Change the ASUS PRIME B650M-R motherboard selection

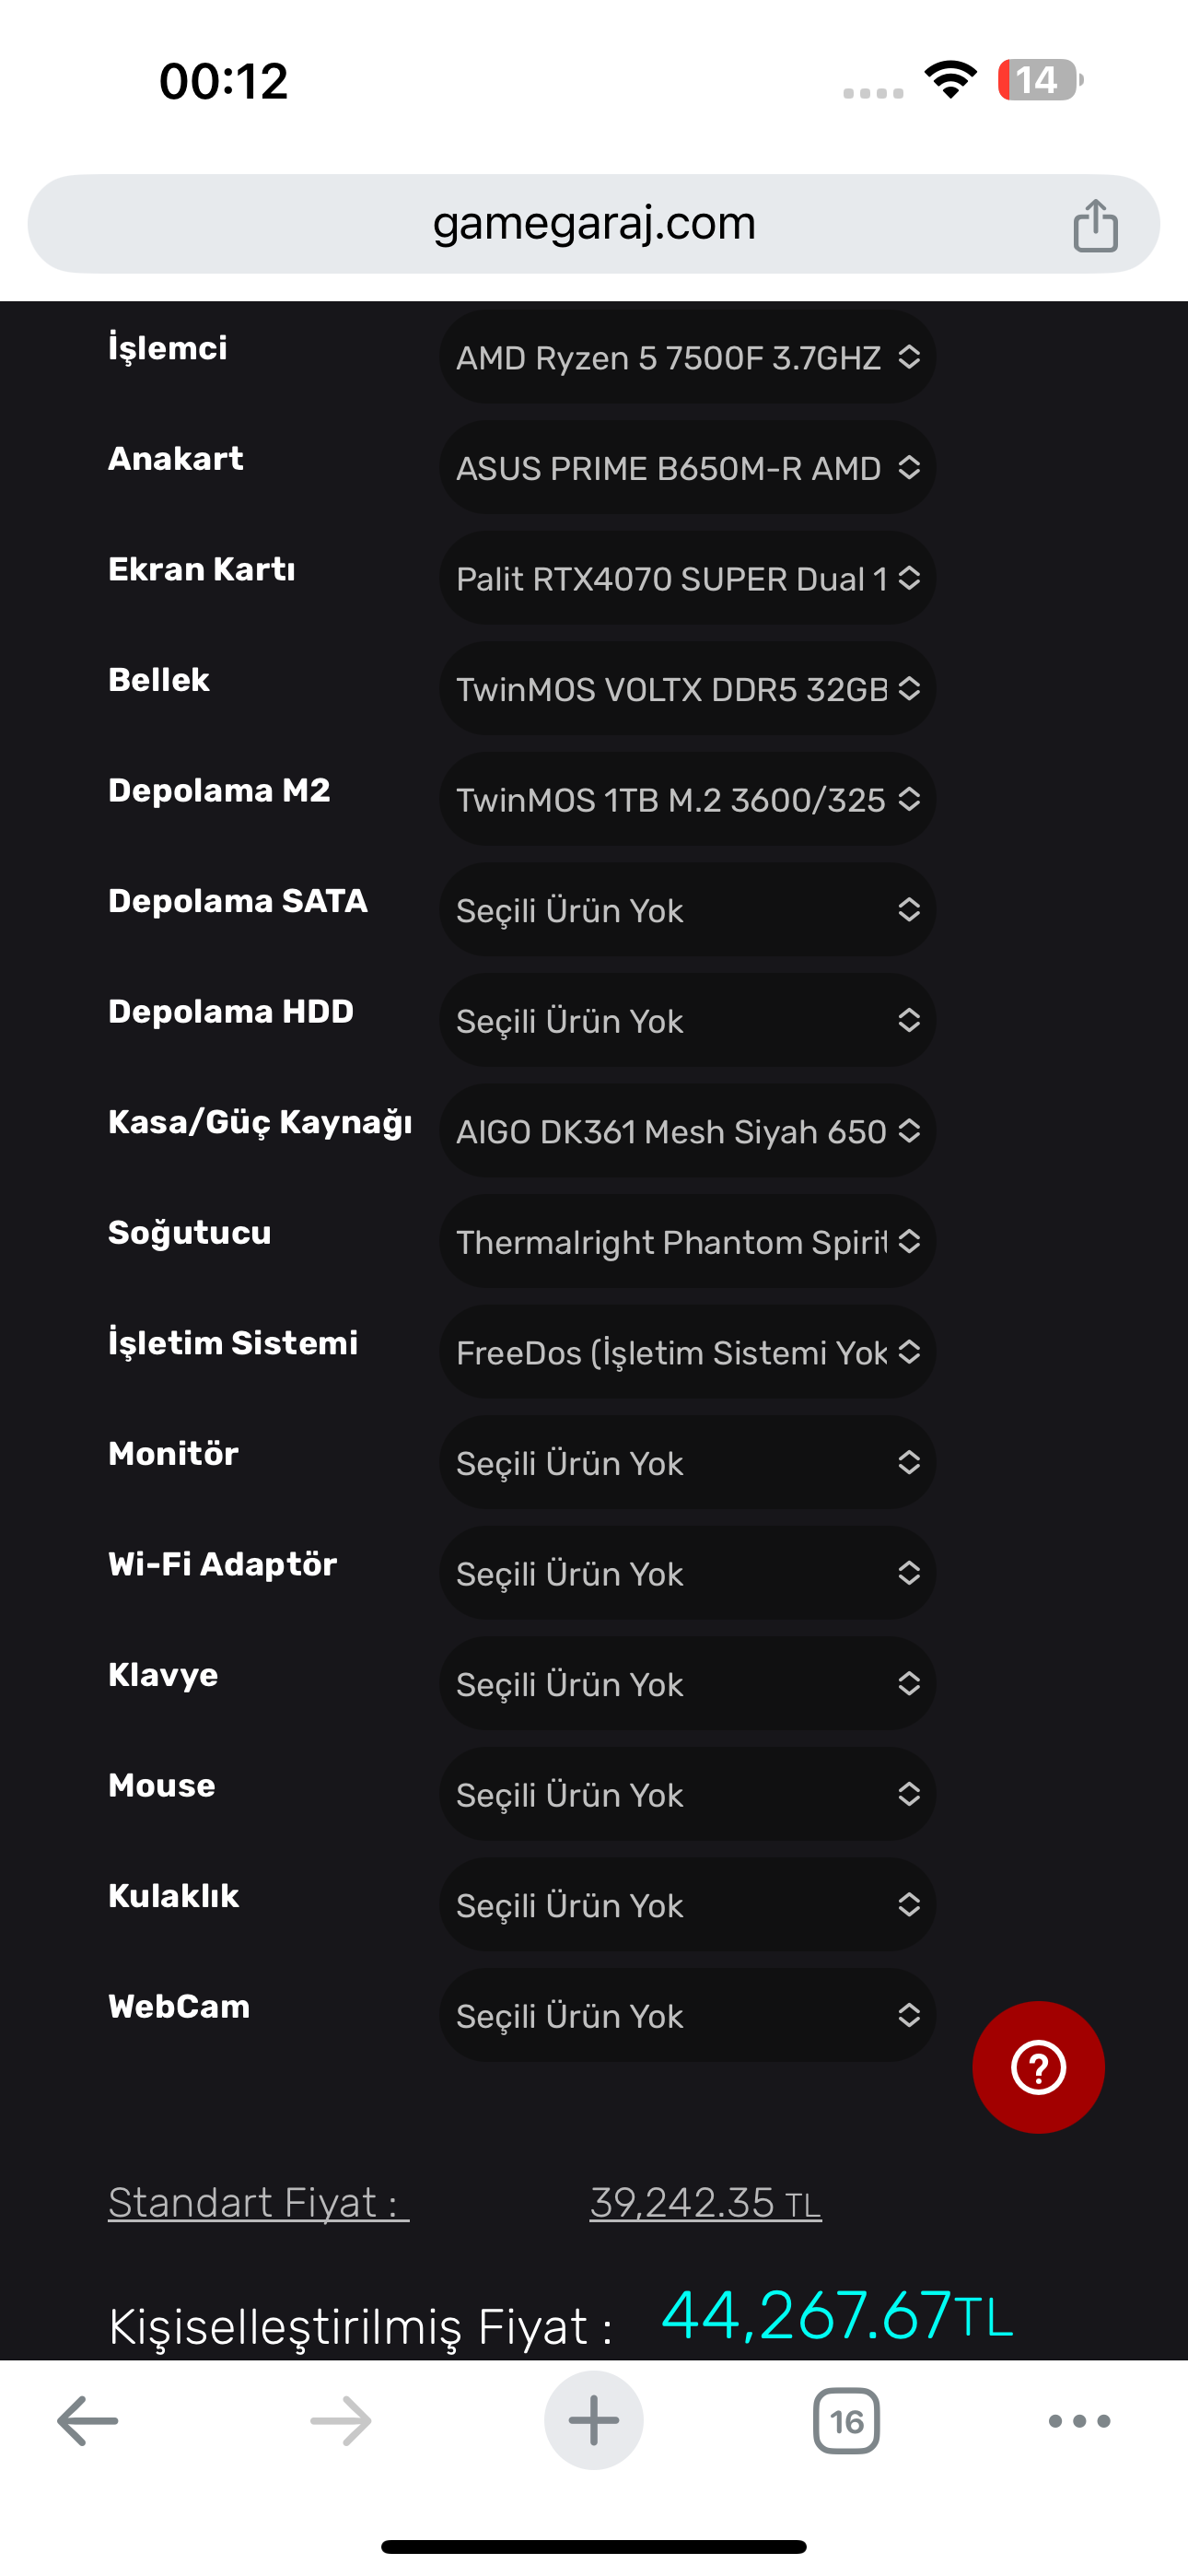[x=687, y=468]
